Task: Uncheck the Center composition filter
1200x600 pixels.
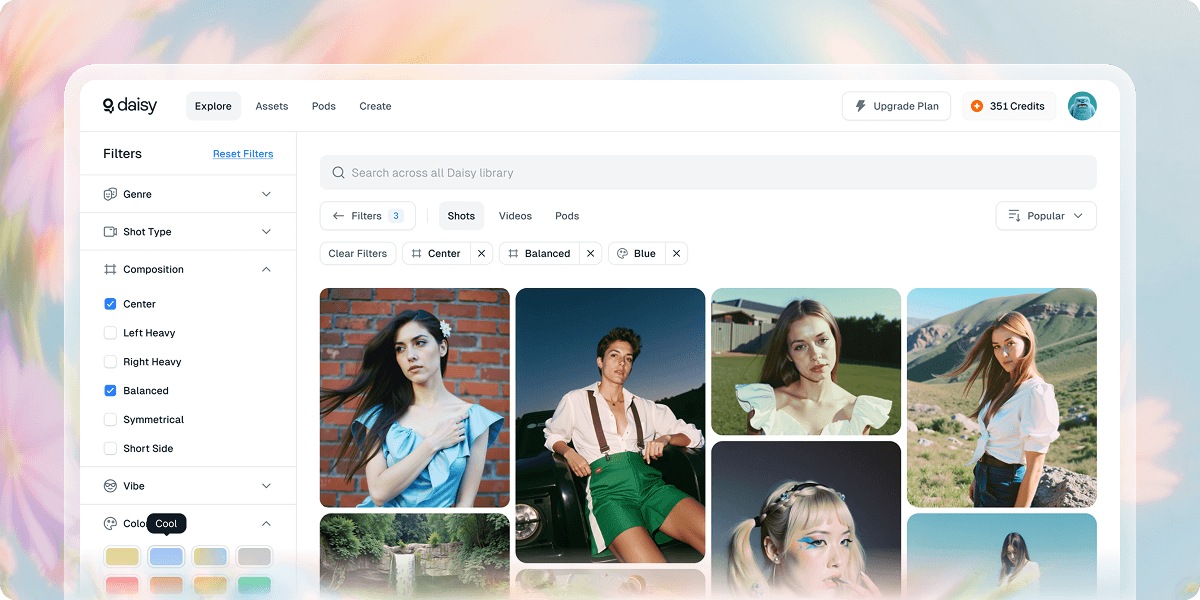Action: pyautogui.click(x=110, y=304)
